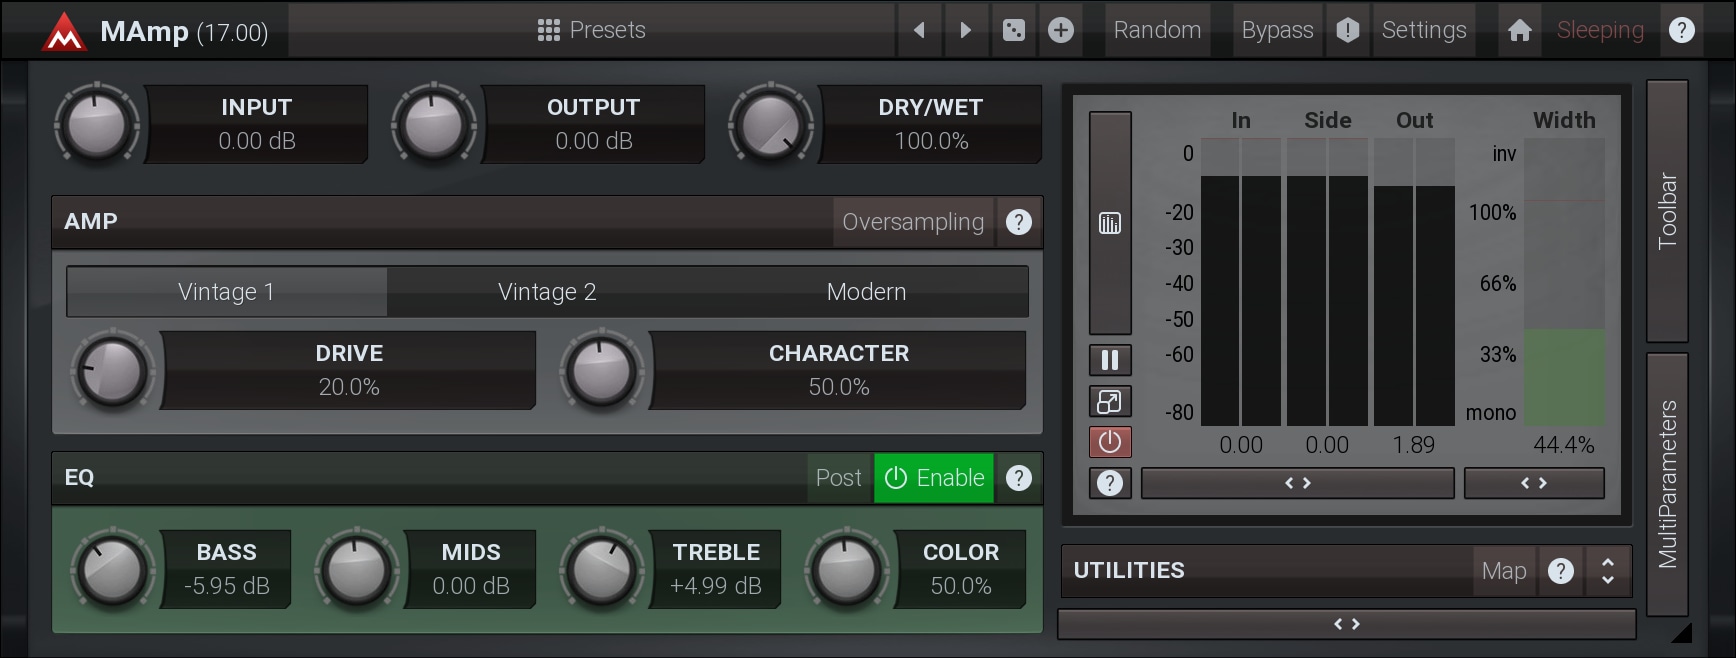Click the home icon in top bar

[x=1519, y=30]
